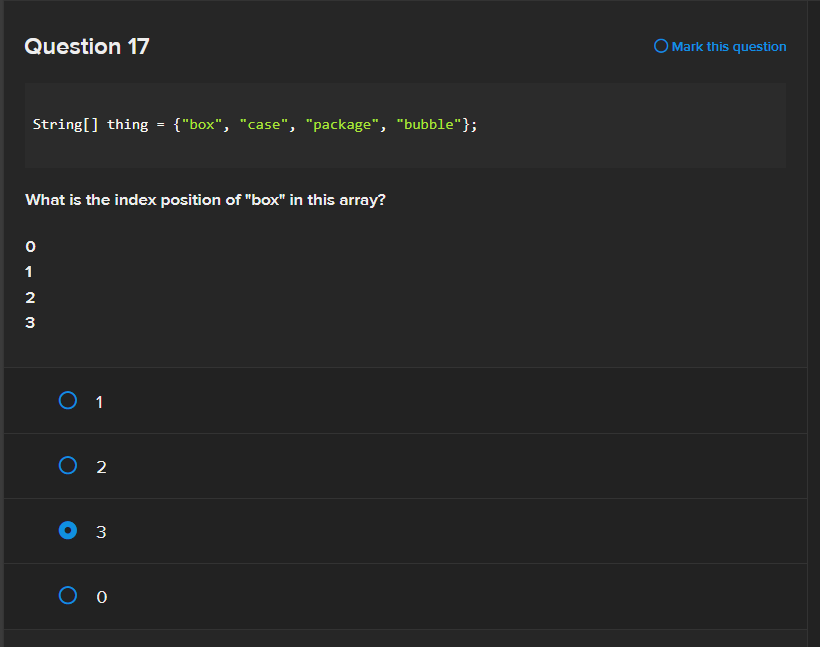Select the radio button next to answer 0
The height and width of the screenshot is (647, 820).
click(x=68, y=595)
